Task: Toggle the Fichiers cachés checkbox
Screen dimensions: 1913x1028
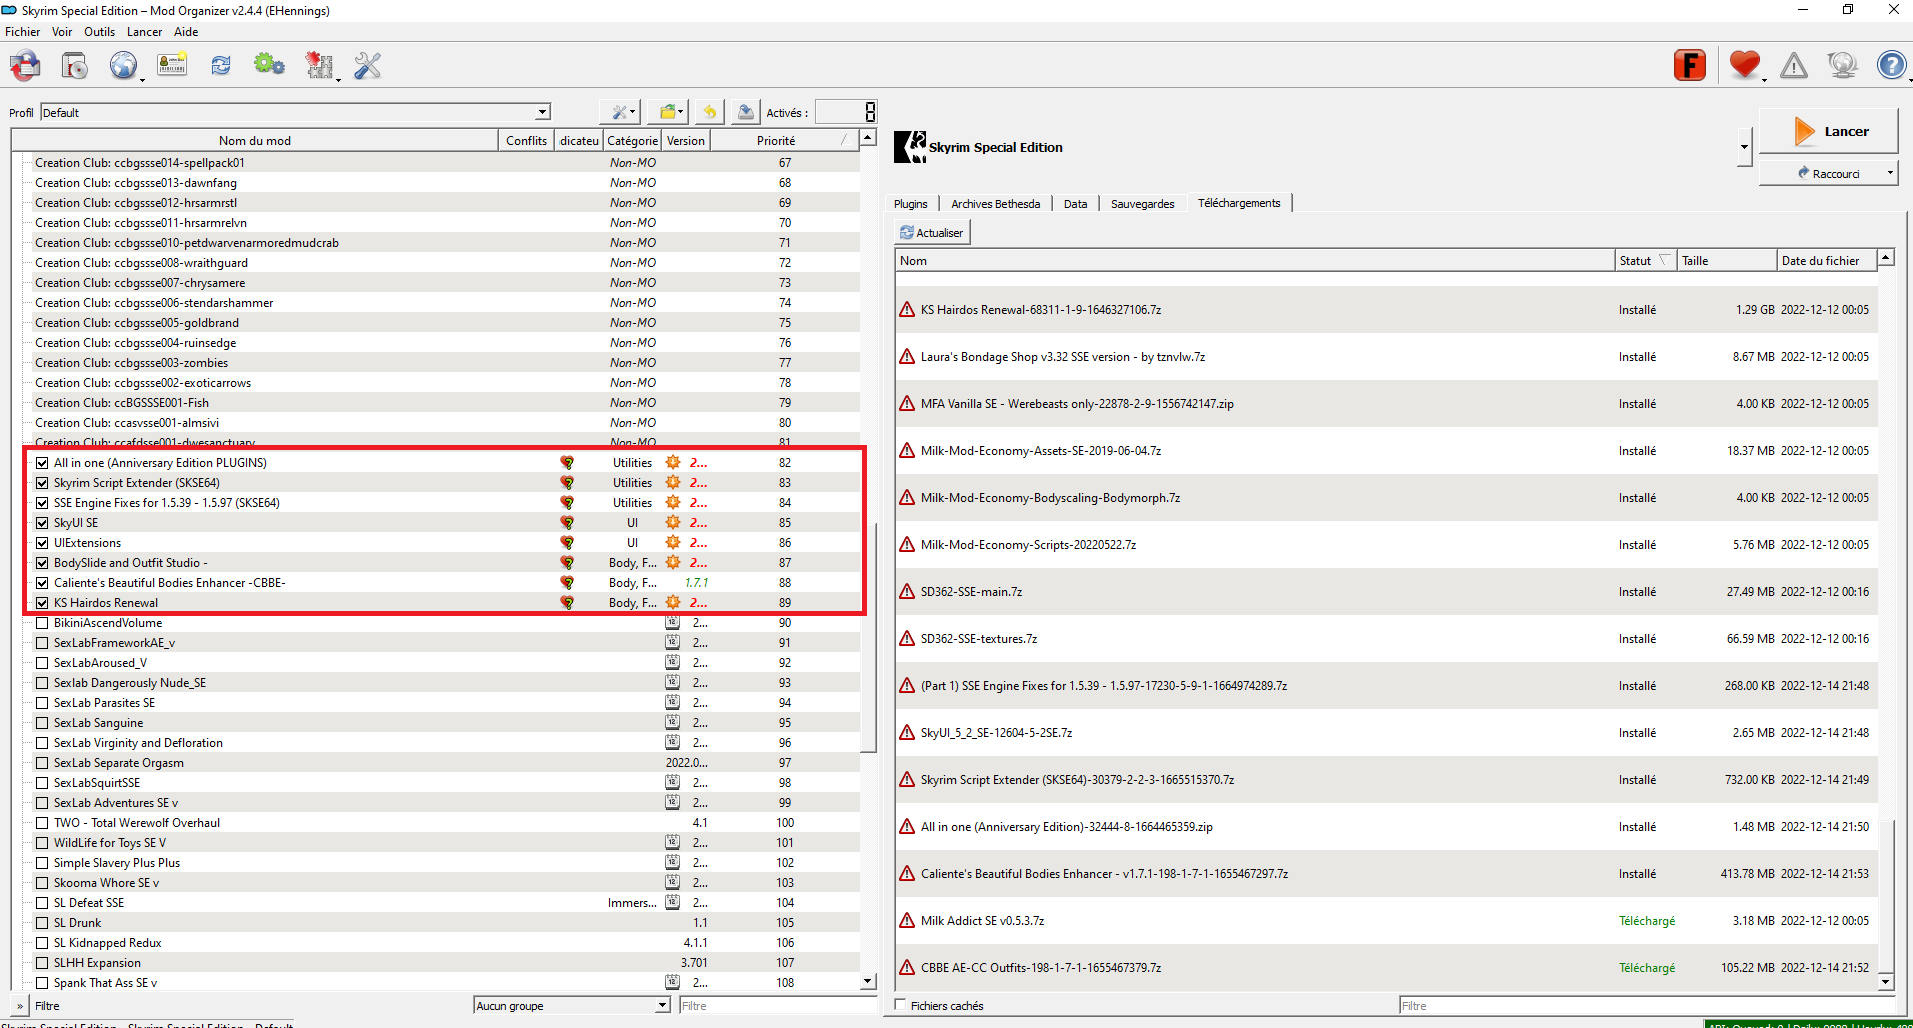Action: [900, 1005]
